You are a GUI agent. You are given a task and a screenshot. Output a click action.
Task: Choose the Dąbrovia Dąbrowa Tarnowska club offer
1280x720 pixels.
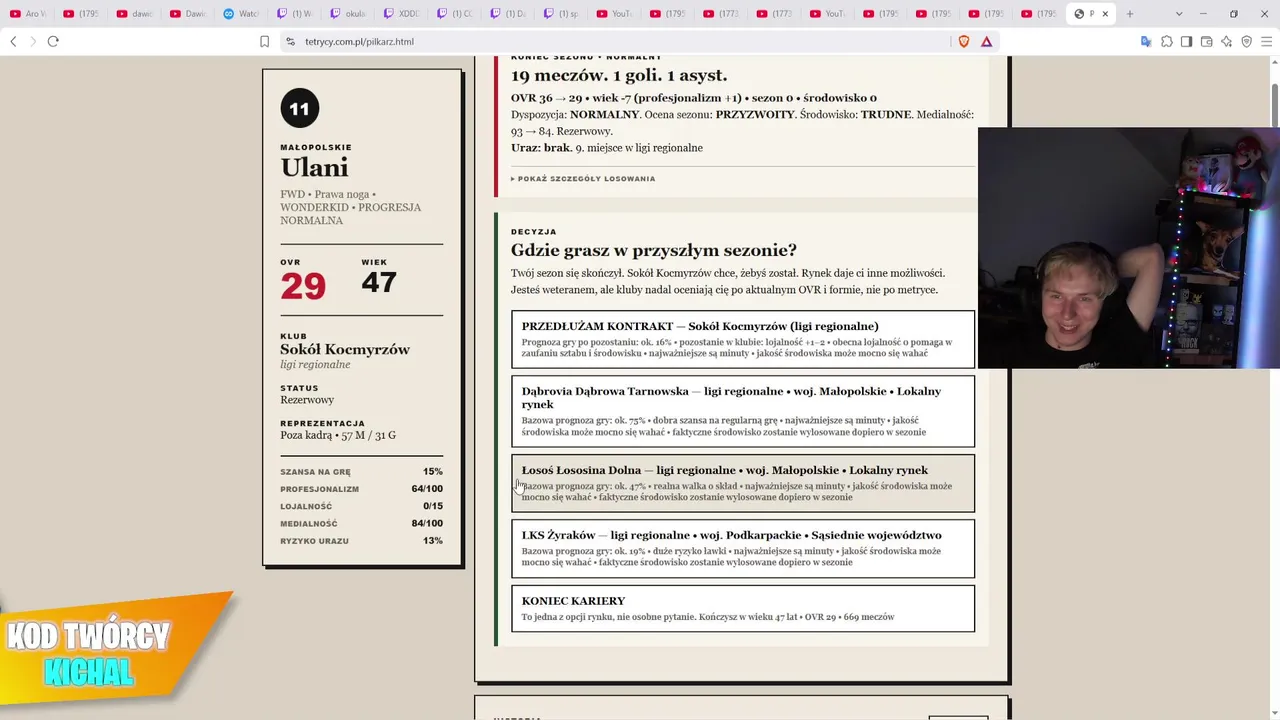pyautogui.click(x=743, y=411)
